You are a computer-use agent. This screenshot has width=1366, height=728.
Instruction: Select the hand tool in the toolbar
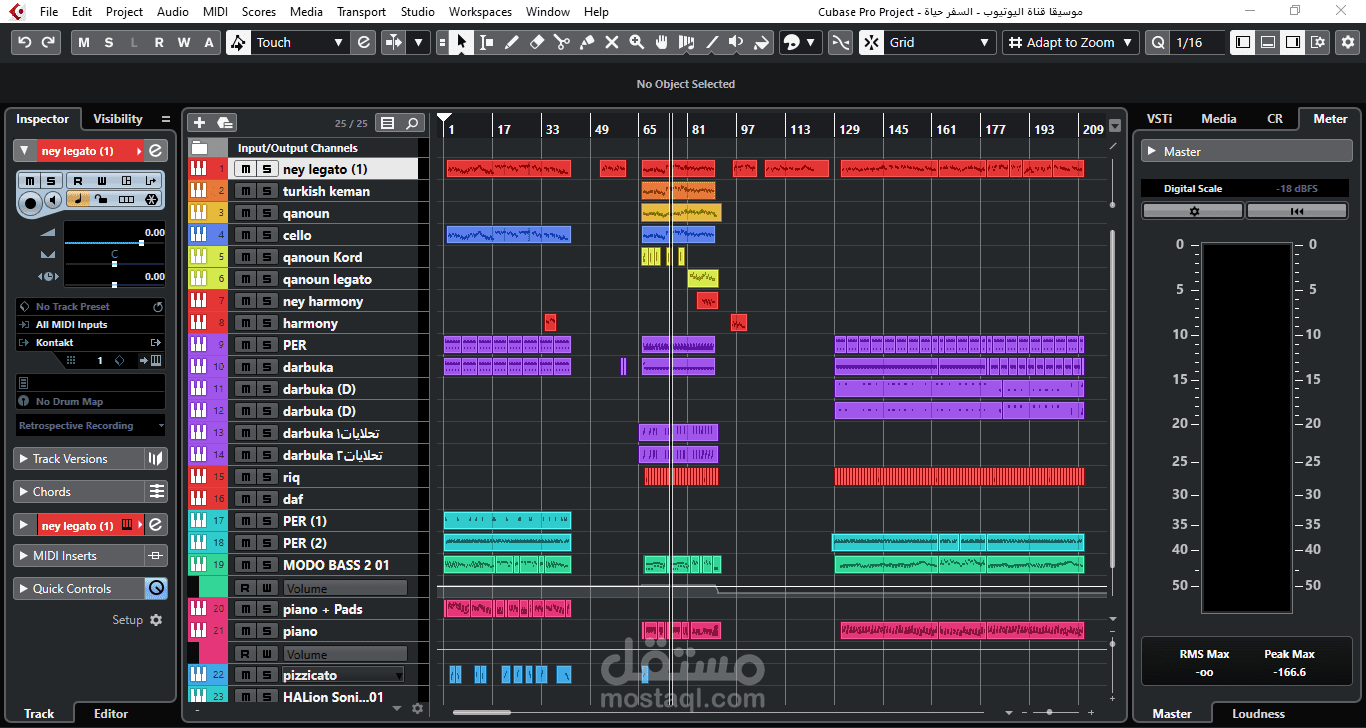661,42
